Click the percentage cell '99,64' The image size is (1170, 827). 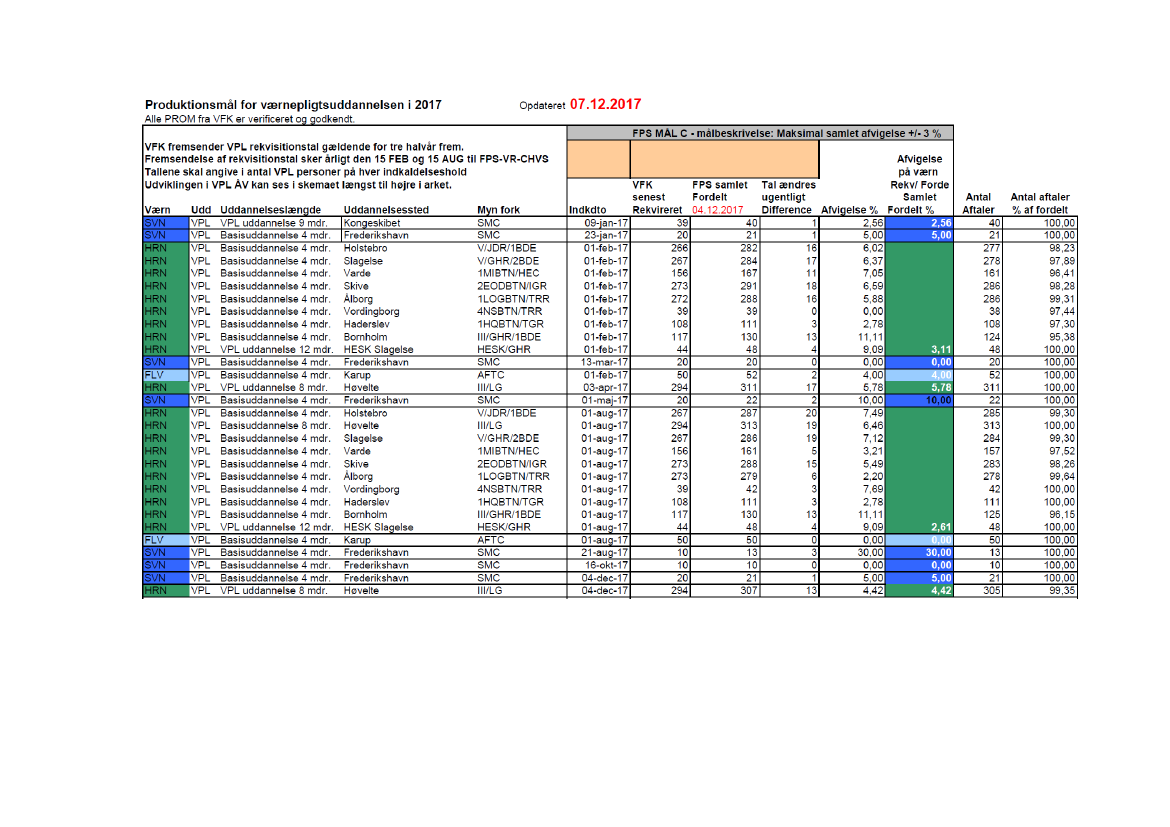click(x=1062, y=477)
